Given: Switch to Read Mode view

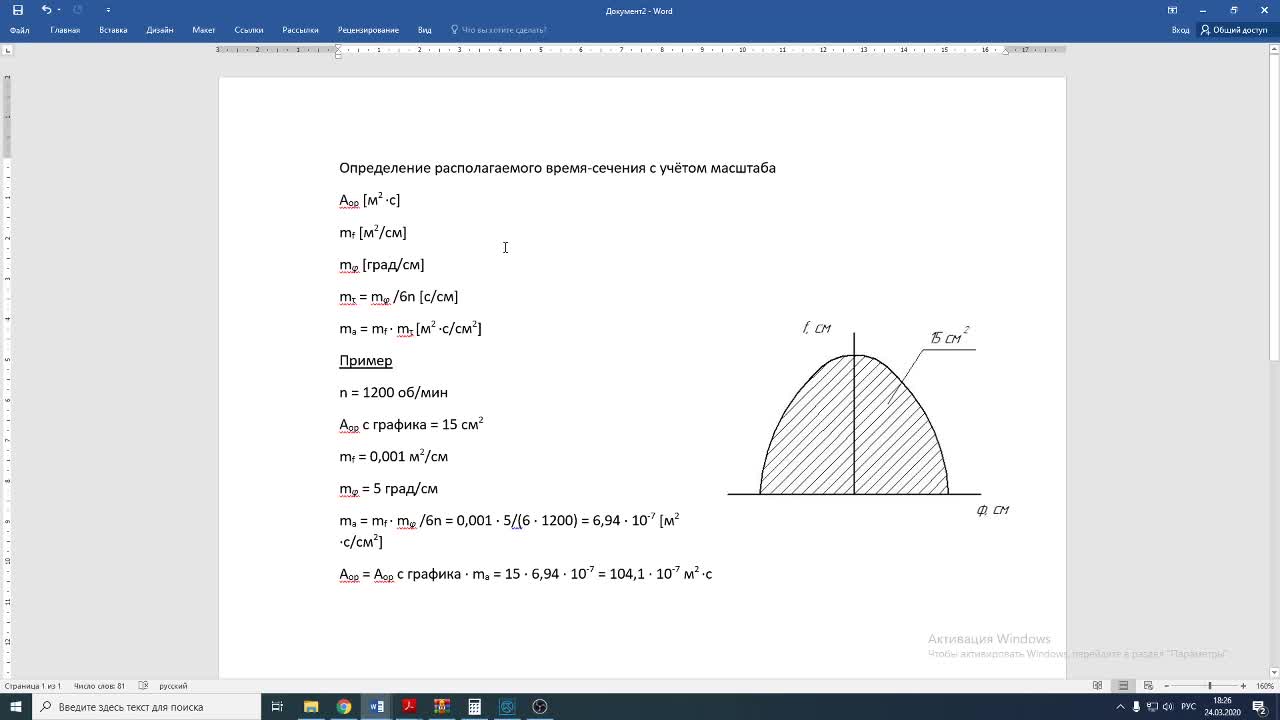Looking at the screenshot, I should click(x=1097, y=686).
